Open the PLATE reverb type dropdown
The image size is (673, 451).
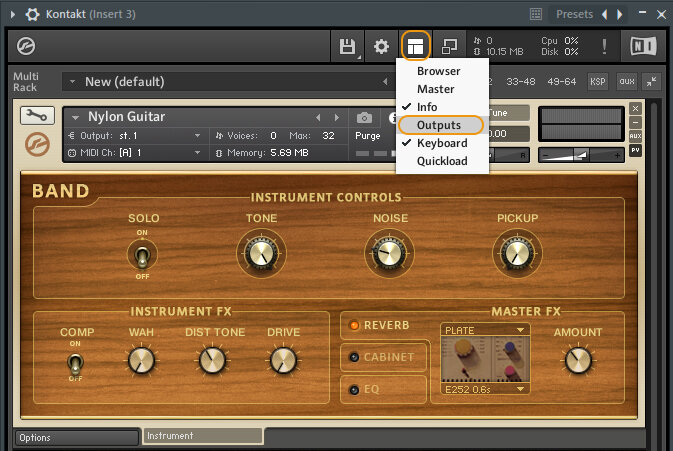click(x=485, y=330)
